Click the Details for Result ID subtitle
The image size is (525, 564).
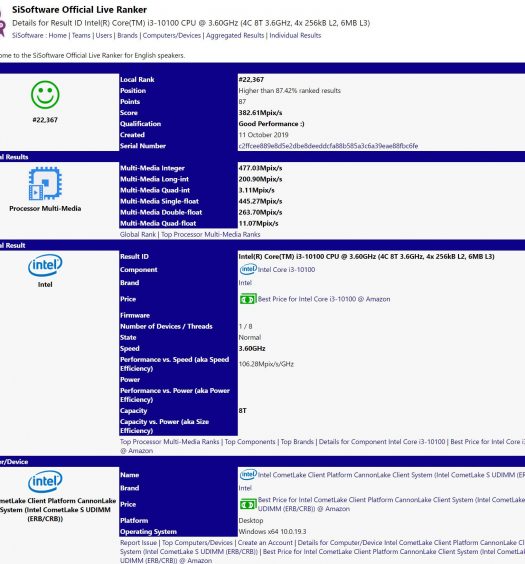191,23
